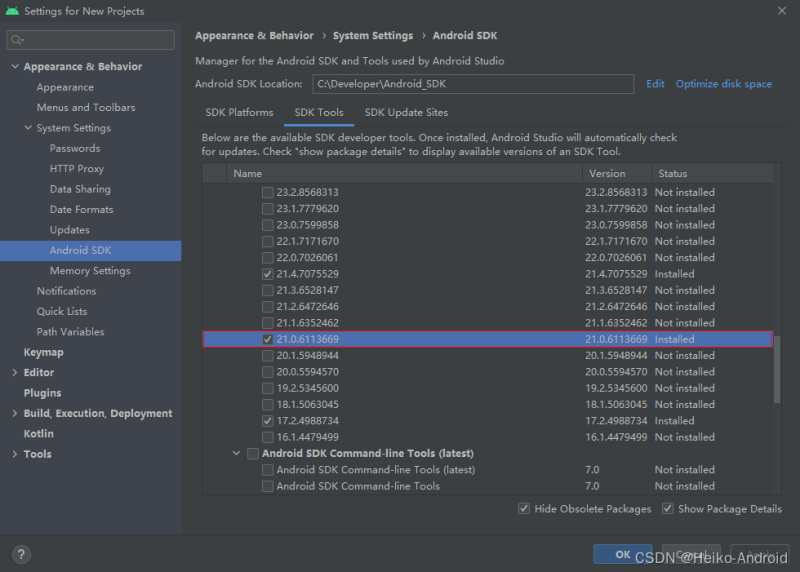Image resolution: width=800 pixels, height=572 pixels.
Task: Select Android SDK in the settings tree
Action: (x=90, y=251)
